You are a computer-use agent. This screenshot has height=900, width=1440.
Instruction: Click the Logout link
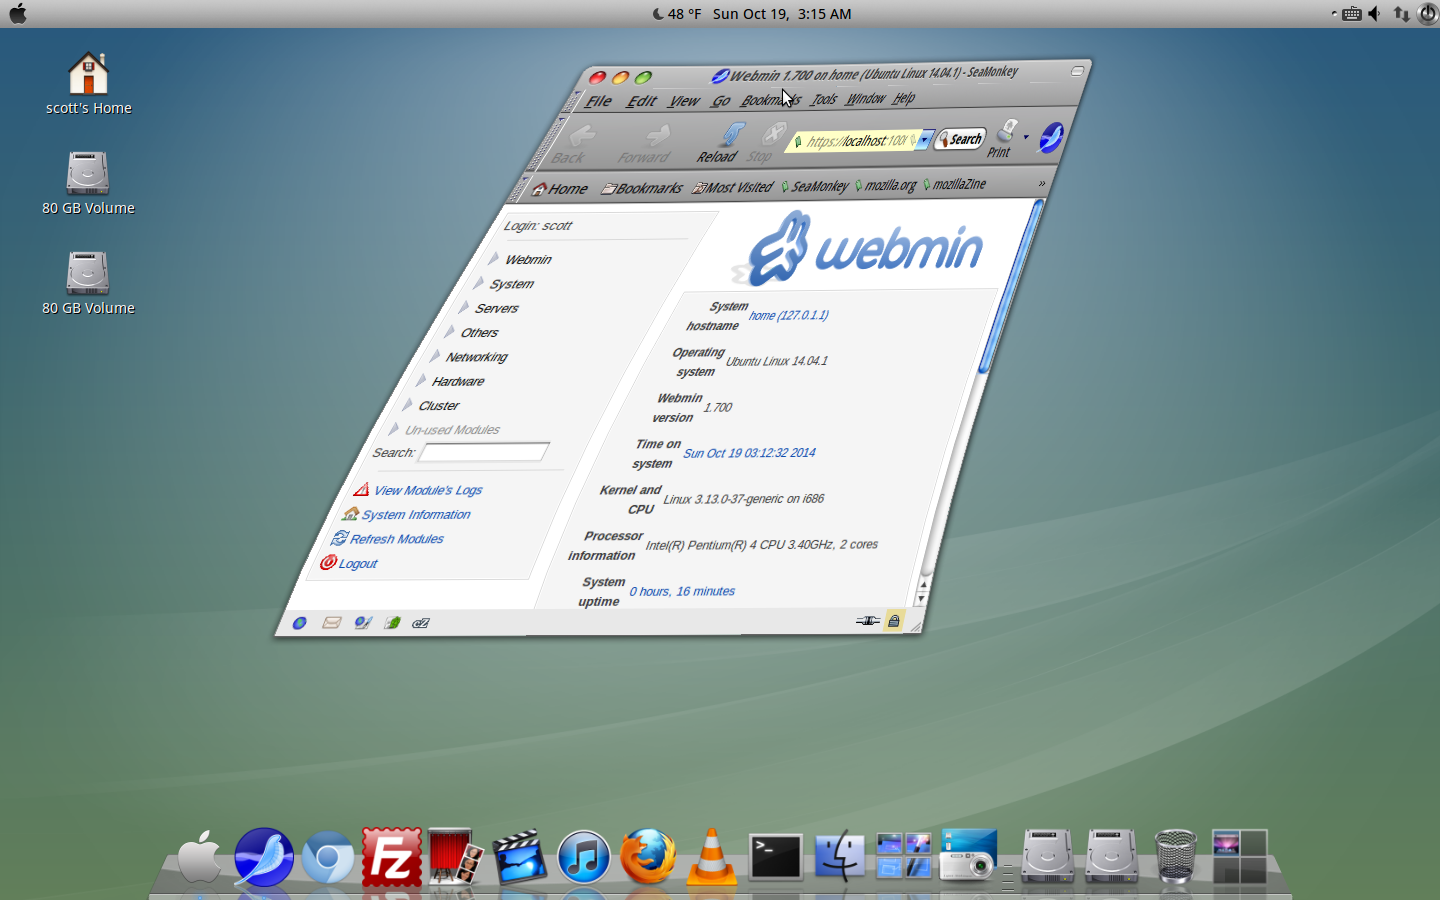(x=358, y=563)
